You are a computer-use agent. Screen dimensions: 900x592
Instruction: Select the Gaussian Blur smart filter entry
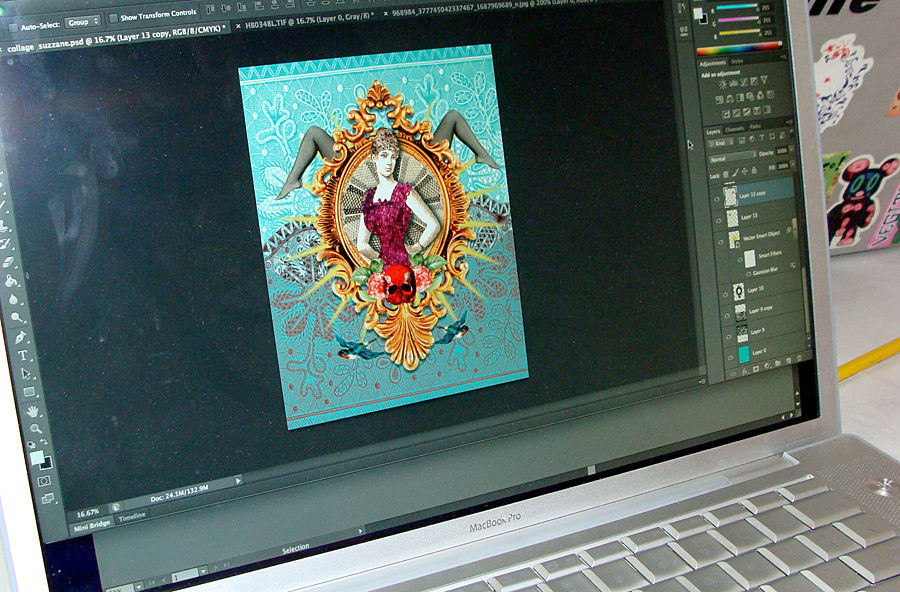[766, 272]
